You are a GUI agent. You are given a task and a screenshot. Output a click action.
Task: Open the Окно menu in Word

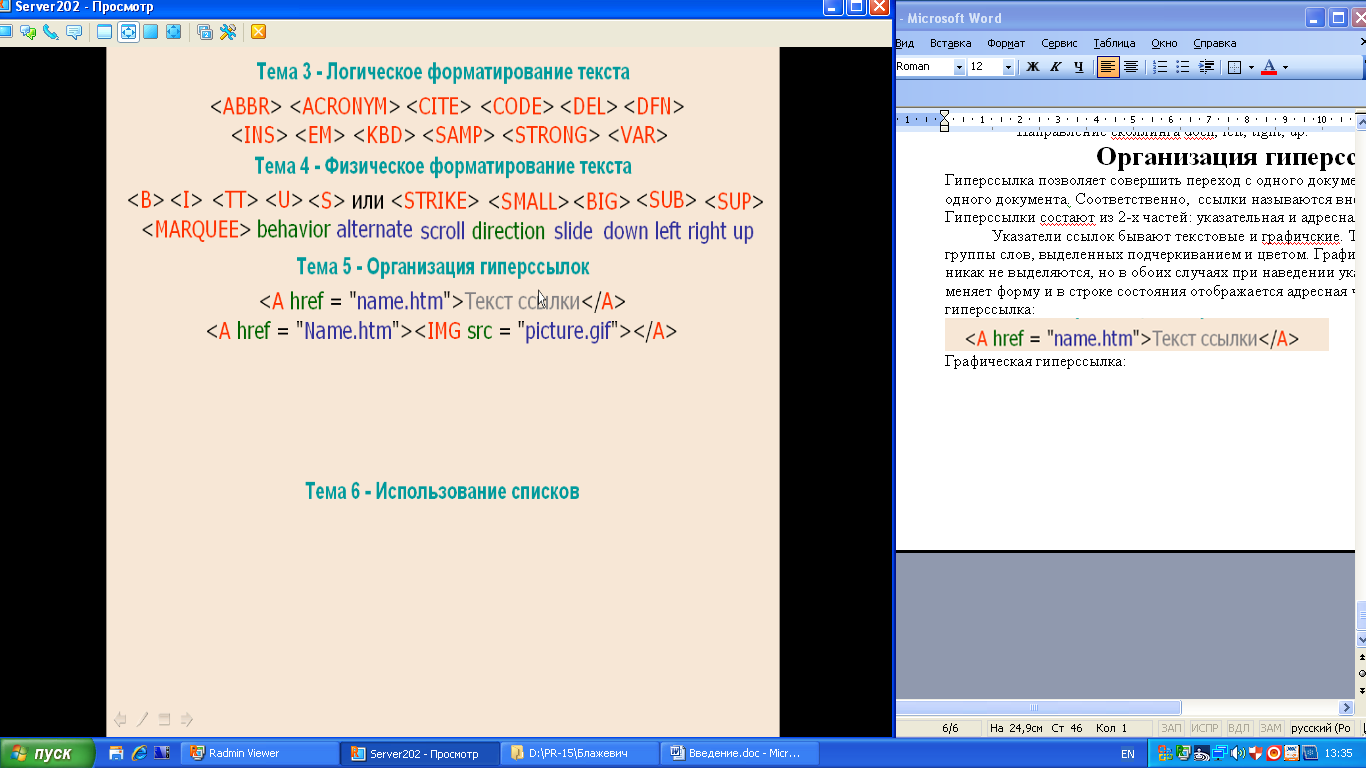click(1164, 43)
